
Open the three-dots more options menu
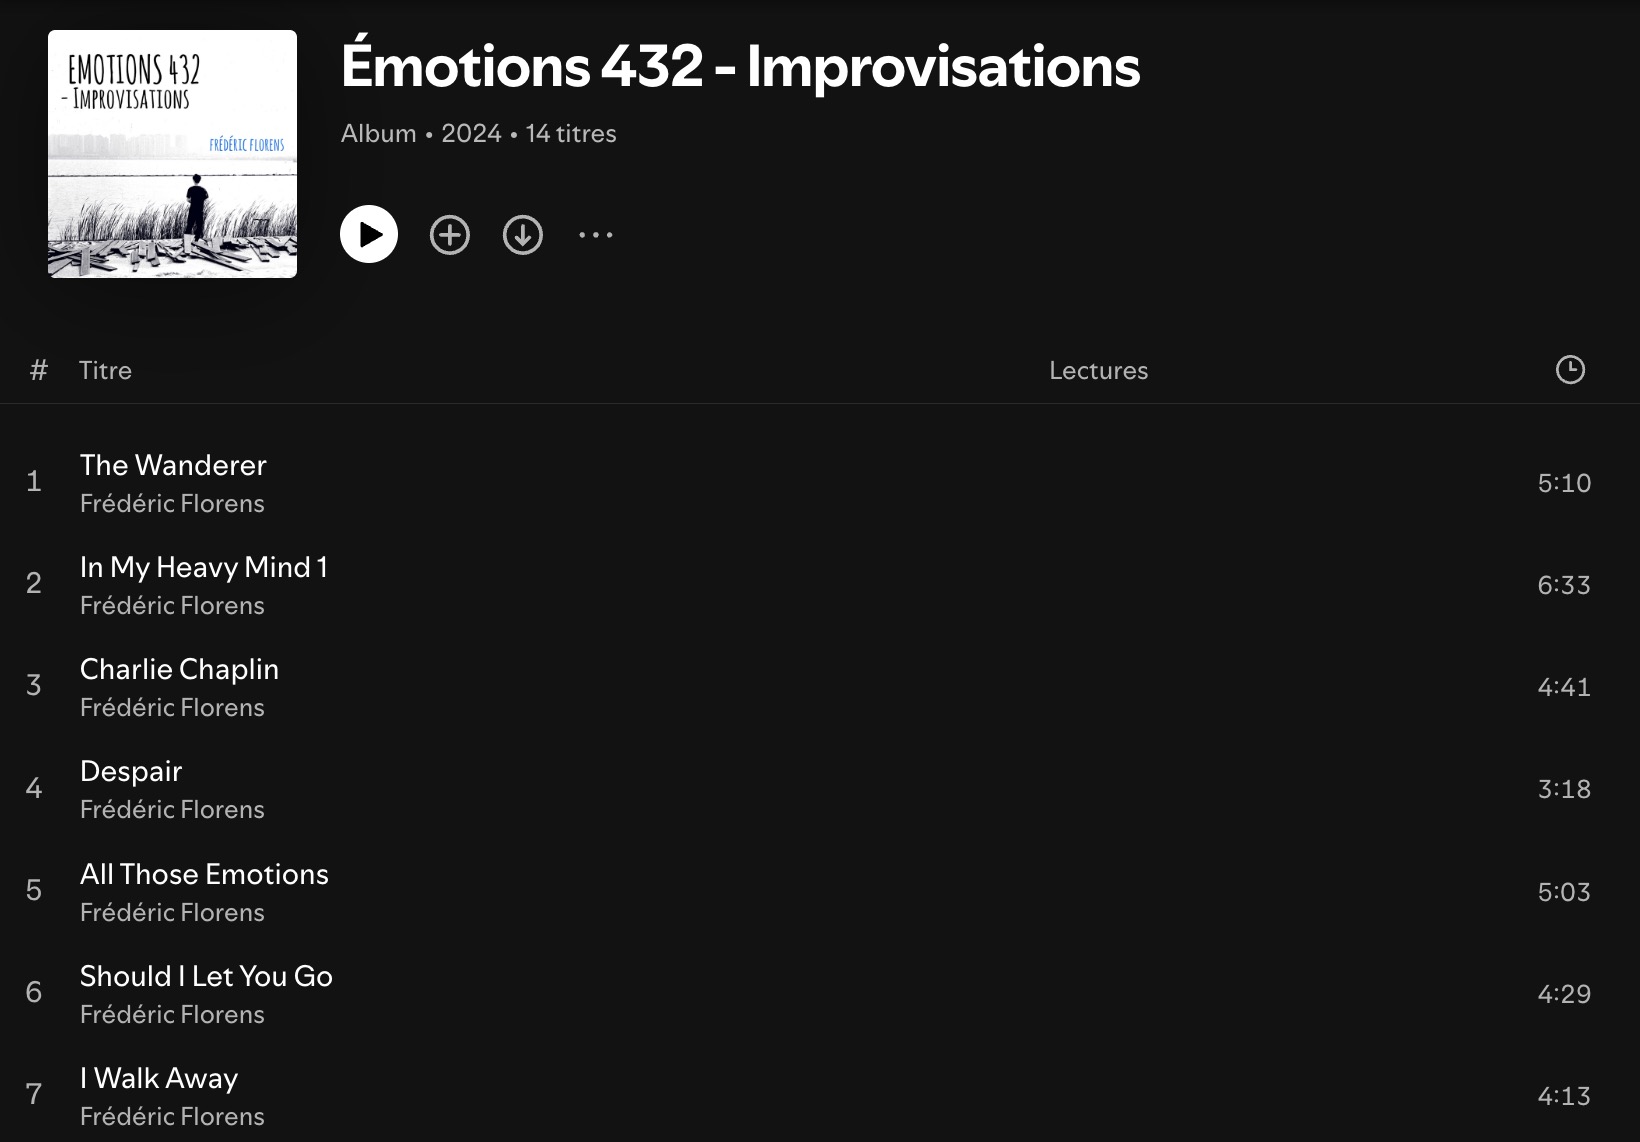(x=596, y=235)
